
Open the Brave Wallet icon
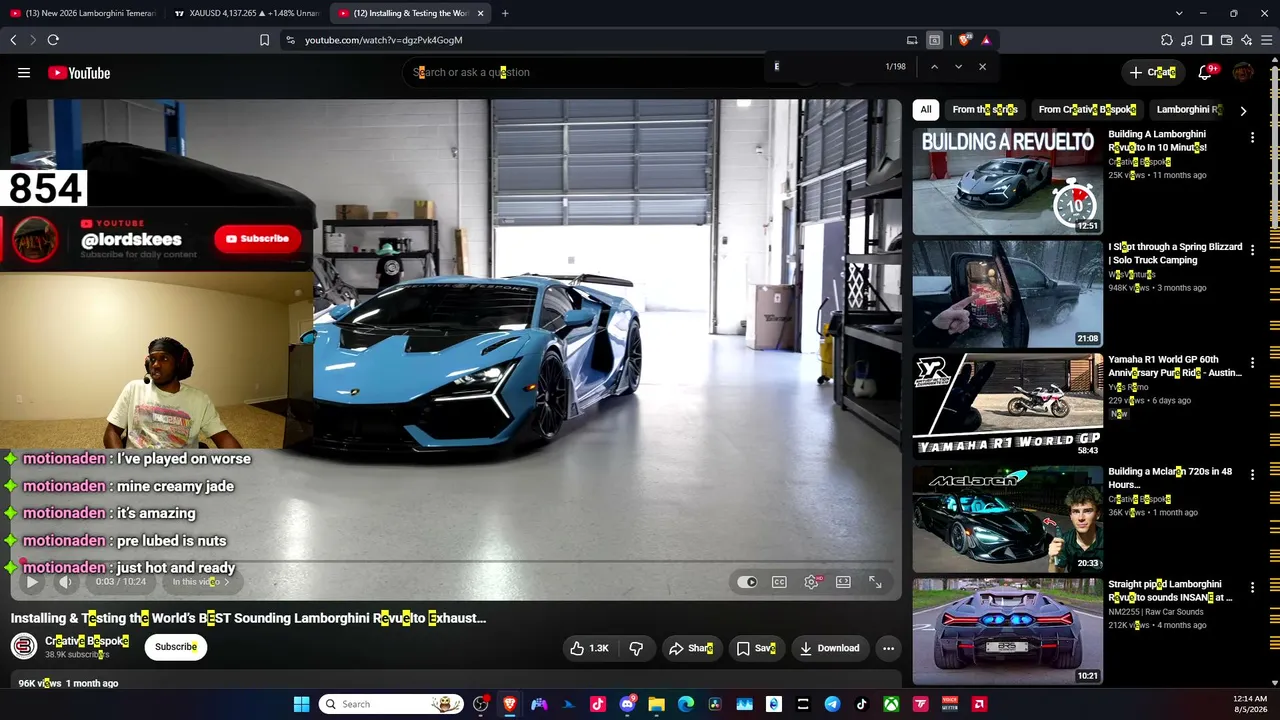pos(1227,40)
